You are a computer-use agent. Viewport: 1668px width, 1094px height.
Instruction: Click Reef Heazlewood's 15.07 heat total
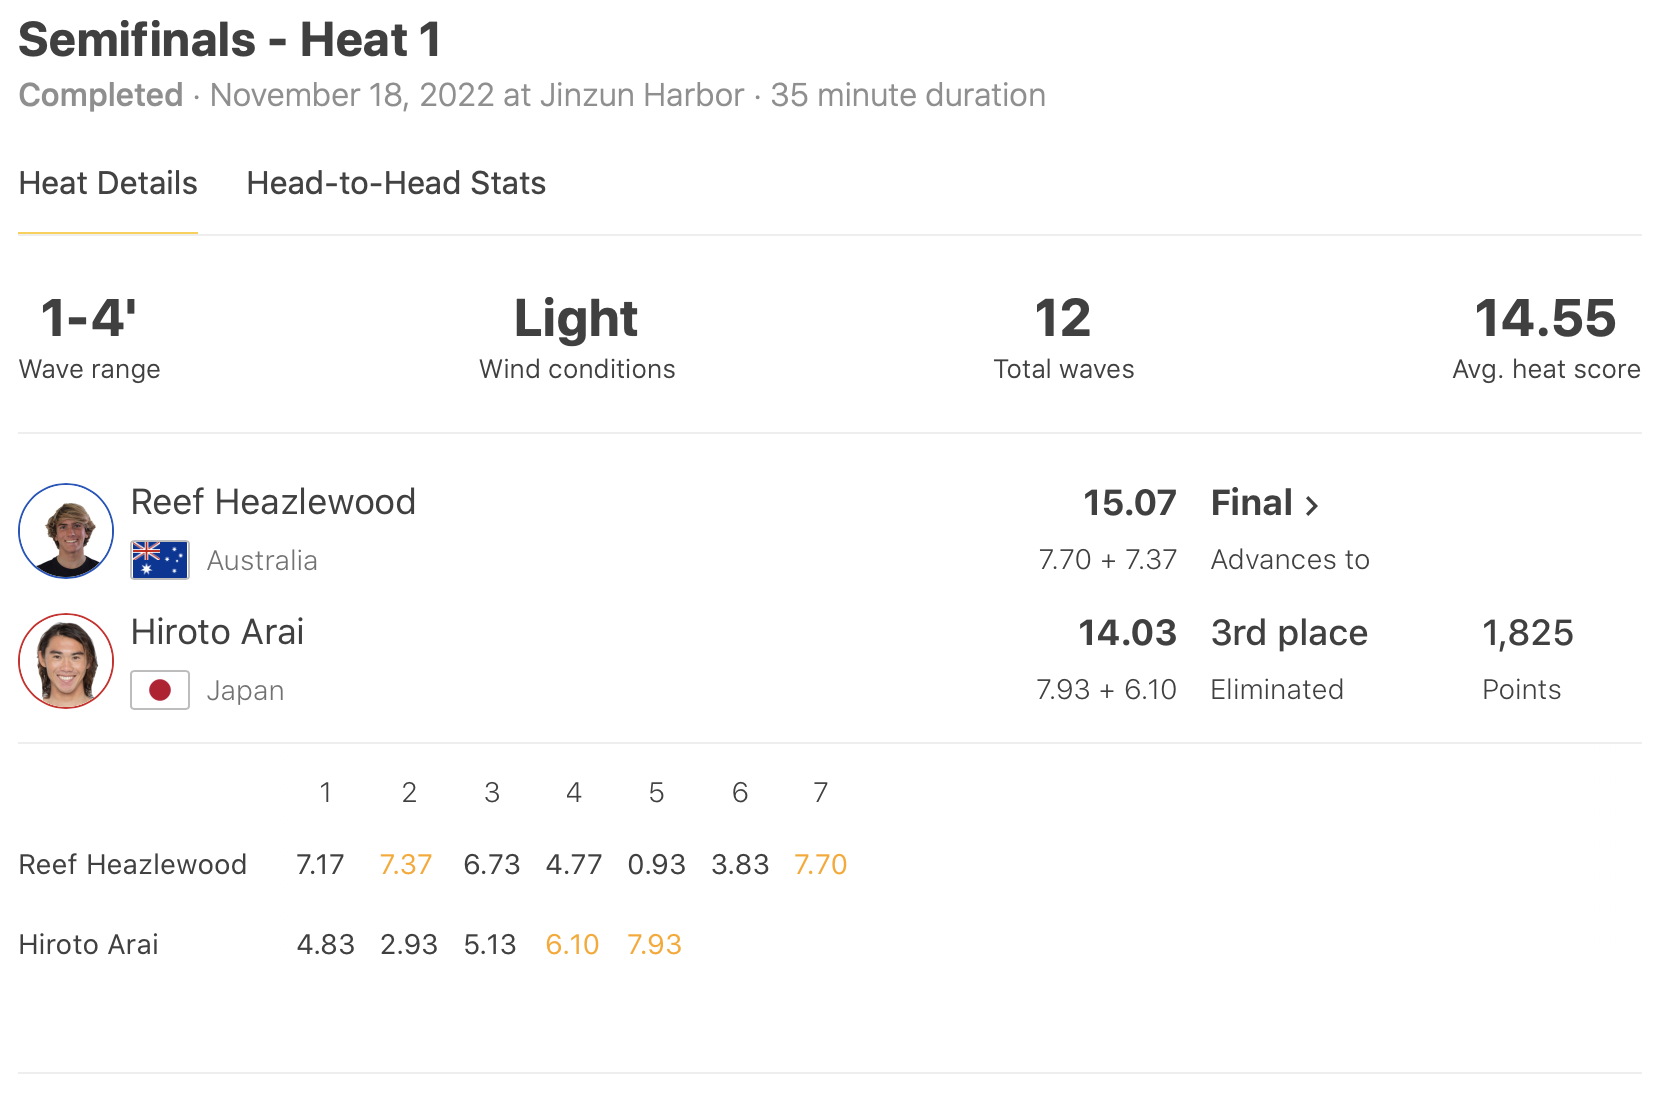[x=1129, y=503]
